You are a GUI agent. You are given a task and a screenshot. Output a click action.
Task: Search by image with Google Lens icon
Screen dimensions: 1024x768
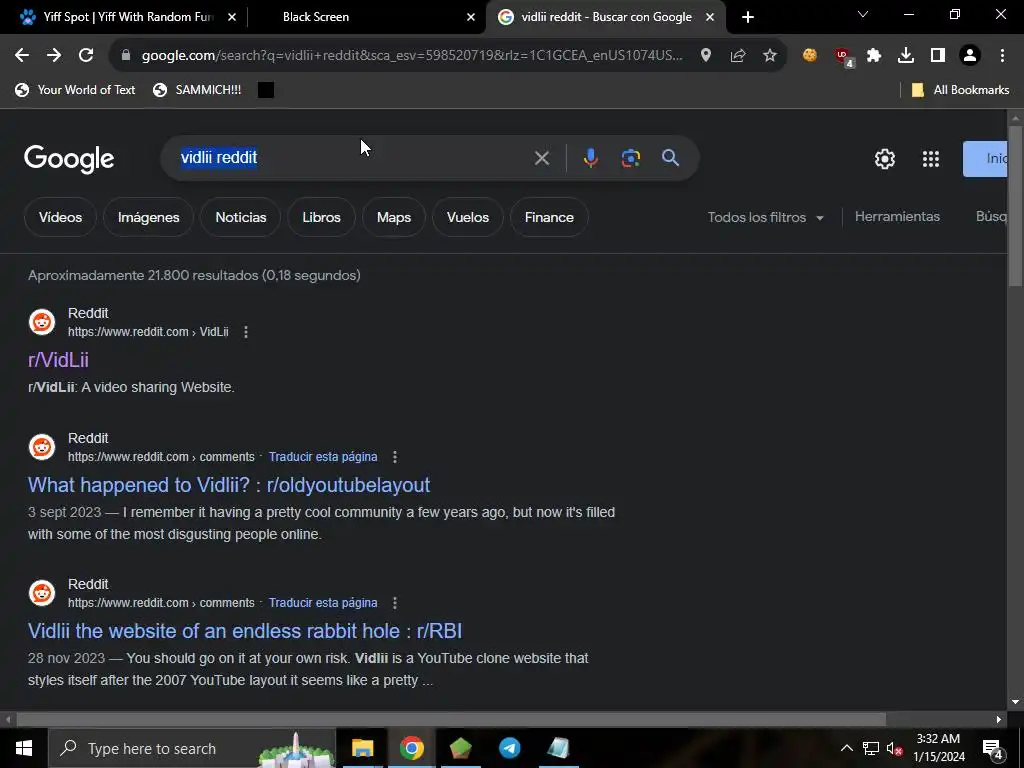point(630,158)
